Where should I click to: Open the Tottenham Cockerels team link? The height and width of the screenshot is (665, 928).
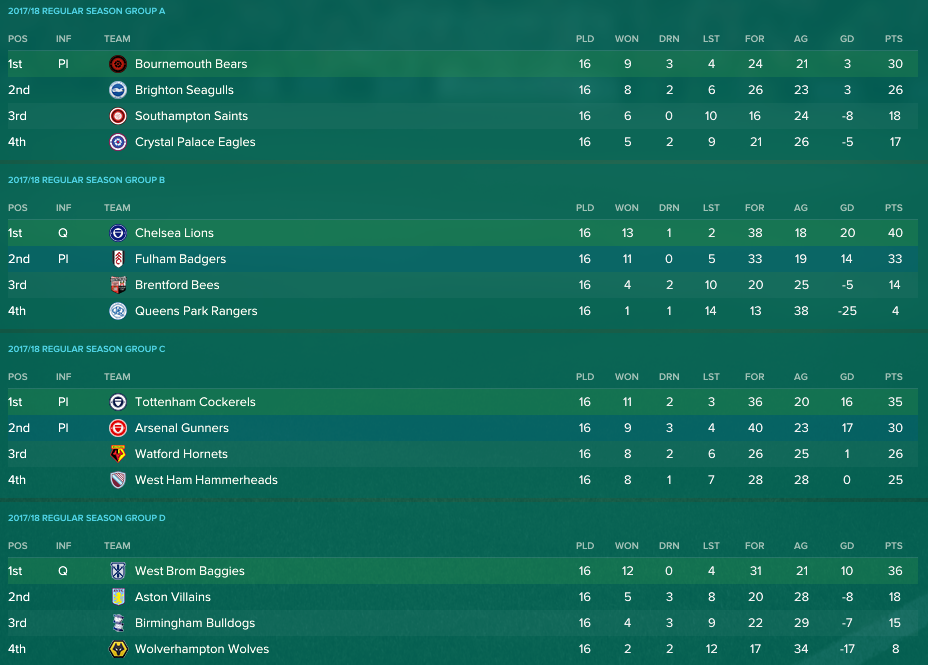click(195, 402)
